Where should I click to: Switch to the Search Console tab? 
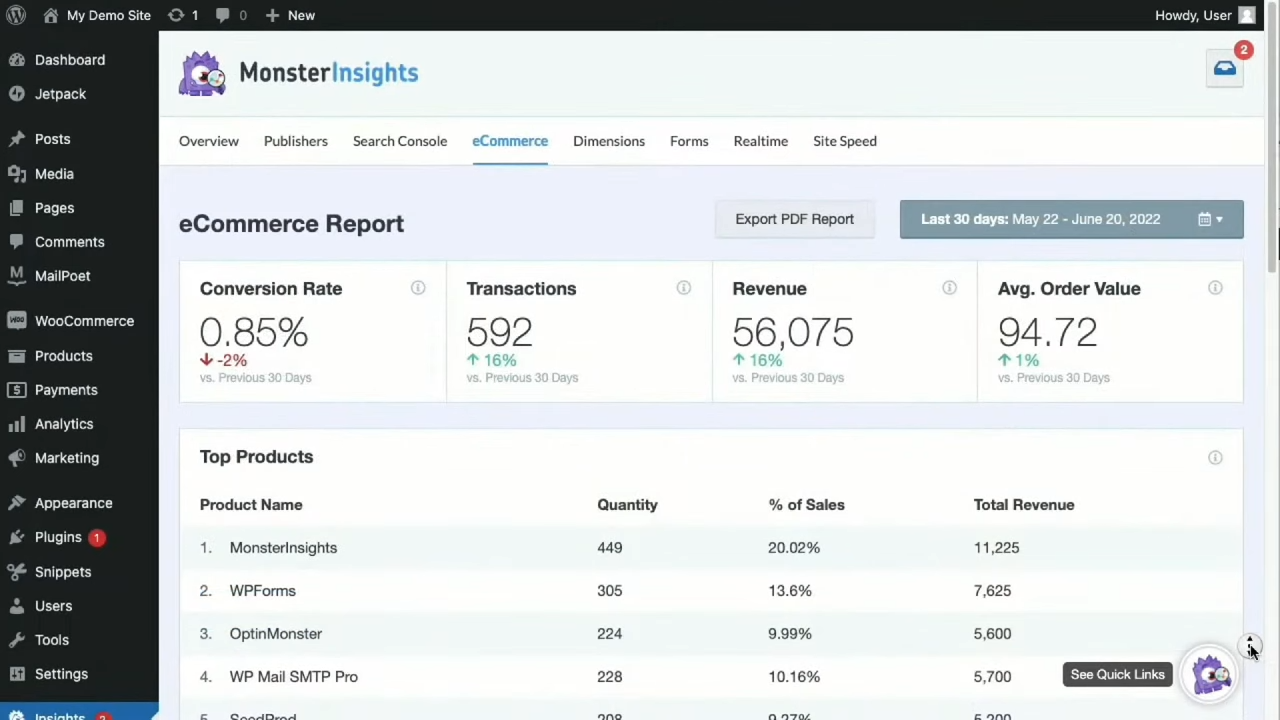click(400, 141)
